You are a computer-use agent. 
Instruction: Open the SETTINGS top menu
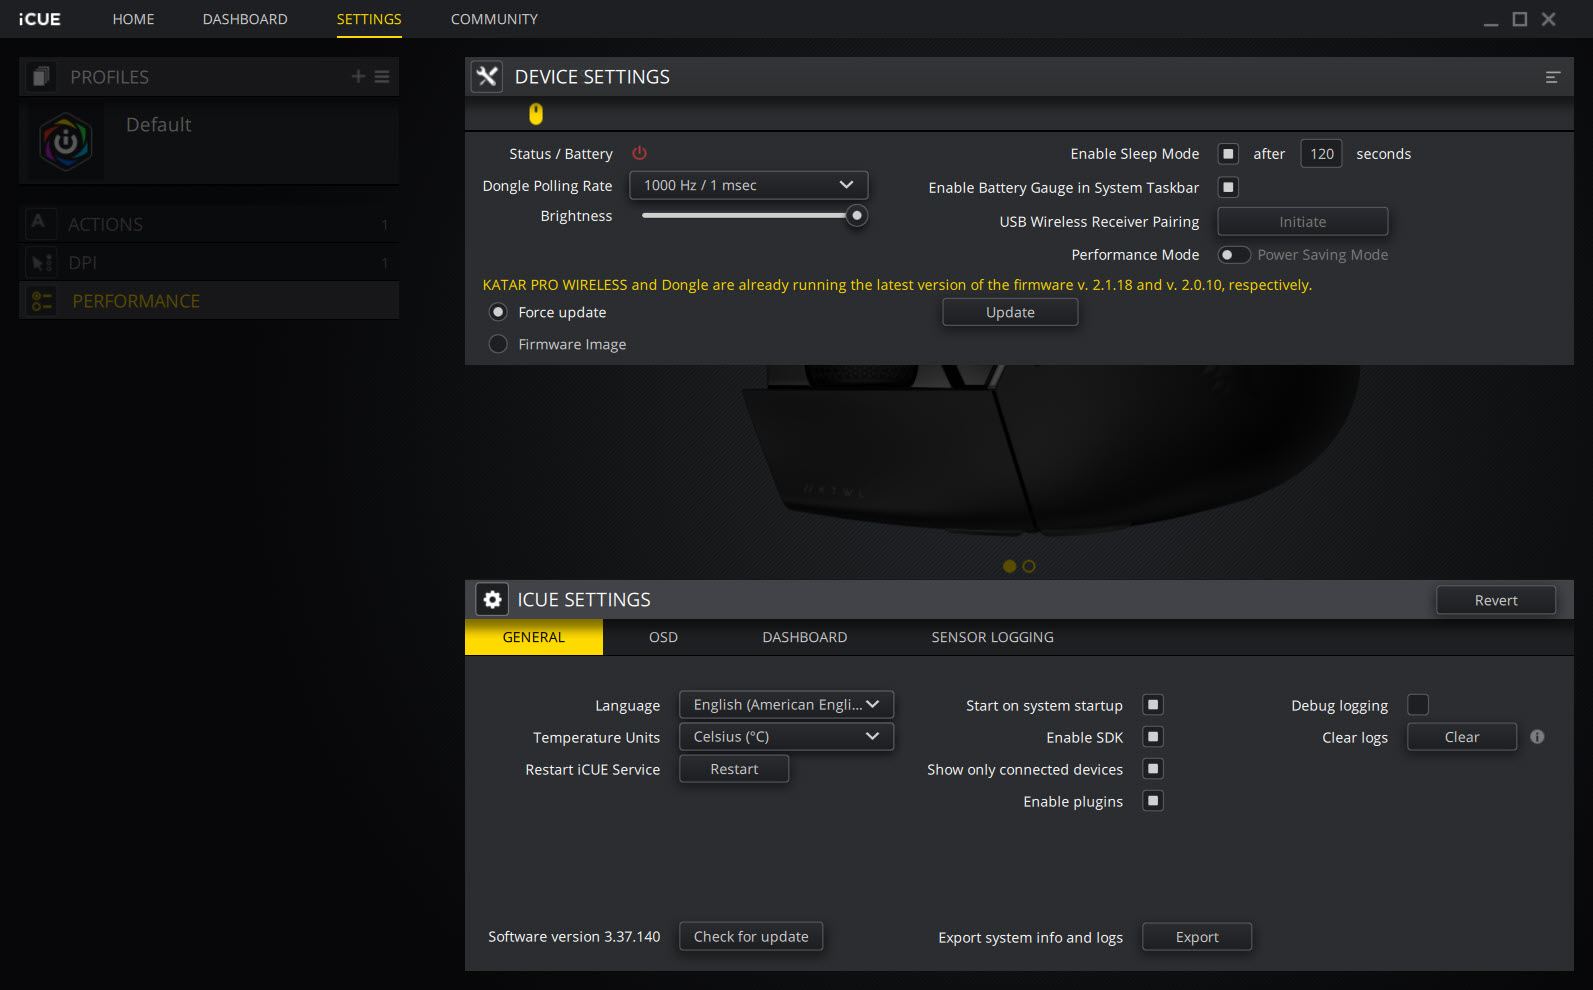[369, 19]
